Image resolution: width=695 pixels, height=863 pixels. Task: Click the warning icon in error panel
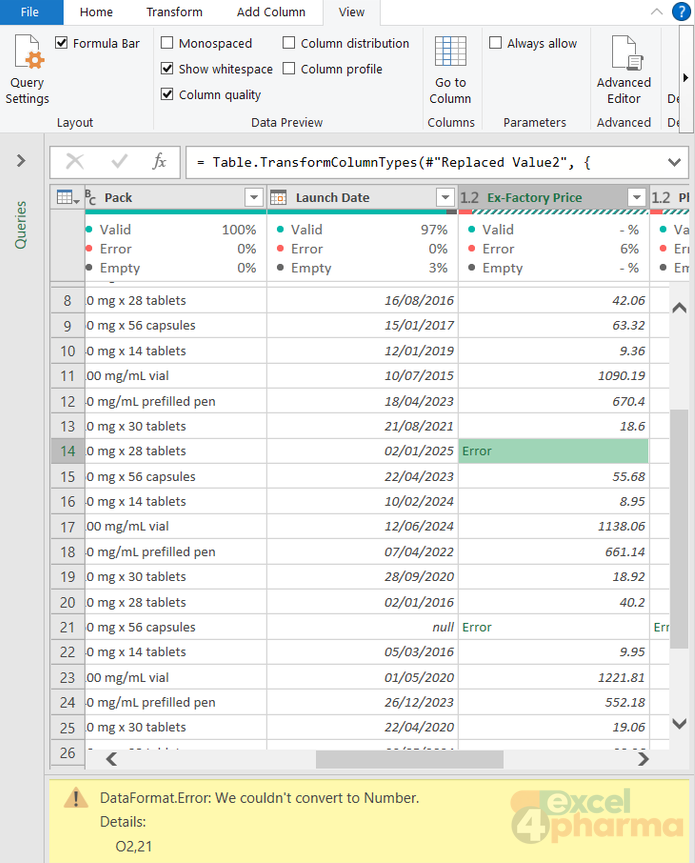(76, 798)
